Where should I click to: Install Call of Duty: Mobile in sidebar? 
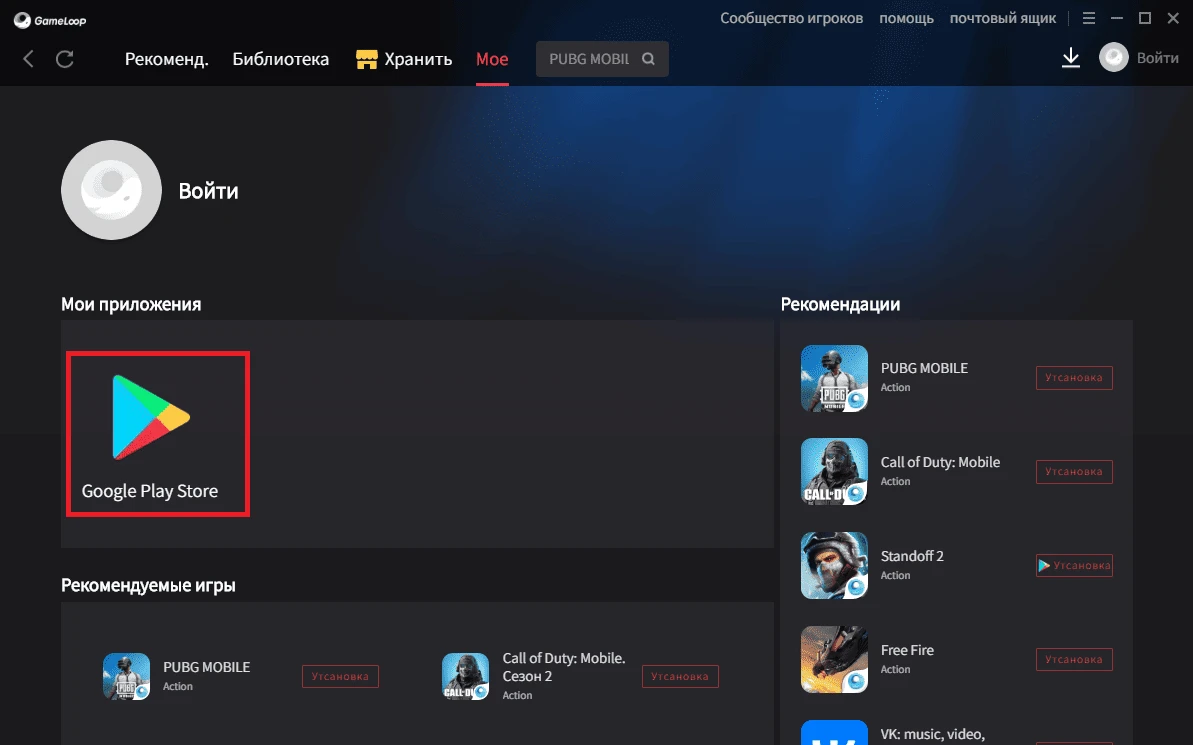(1074, 472)
